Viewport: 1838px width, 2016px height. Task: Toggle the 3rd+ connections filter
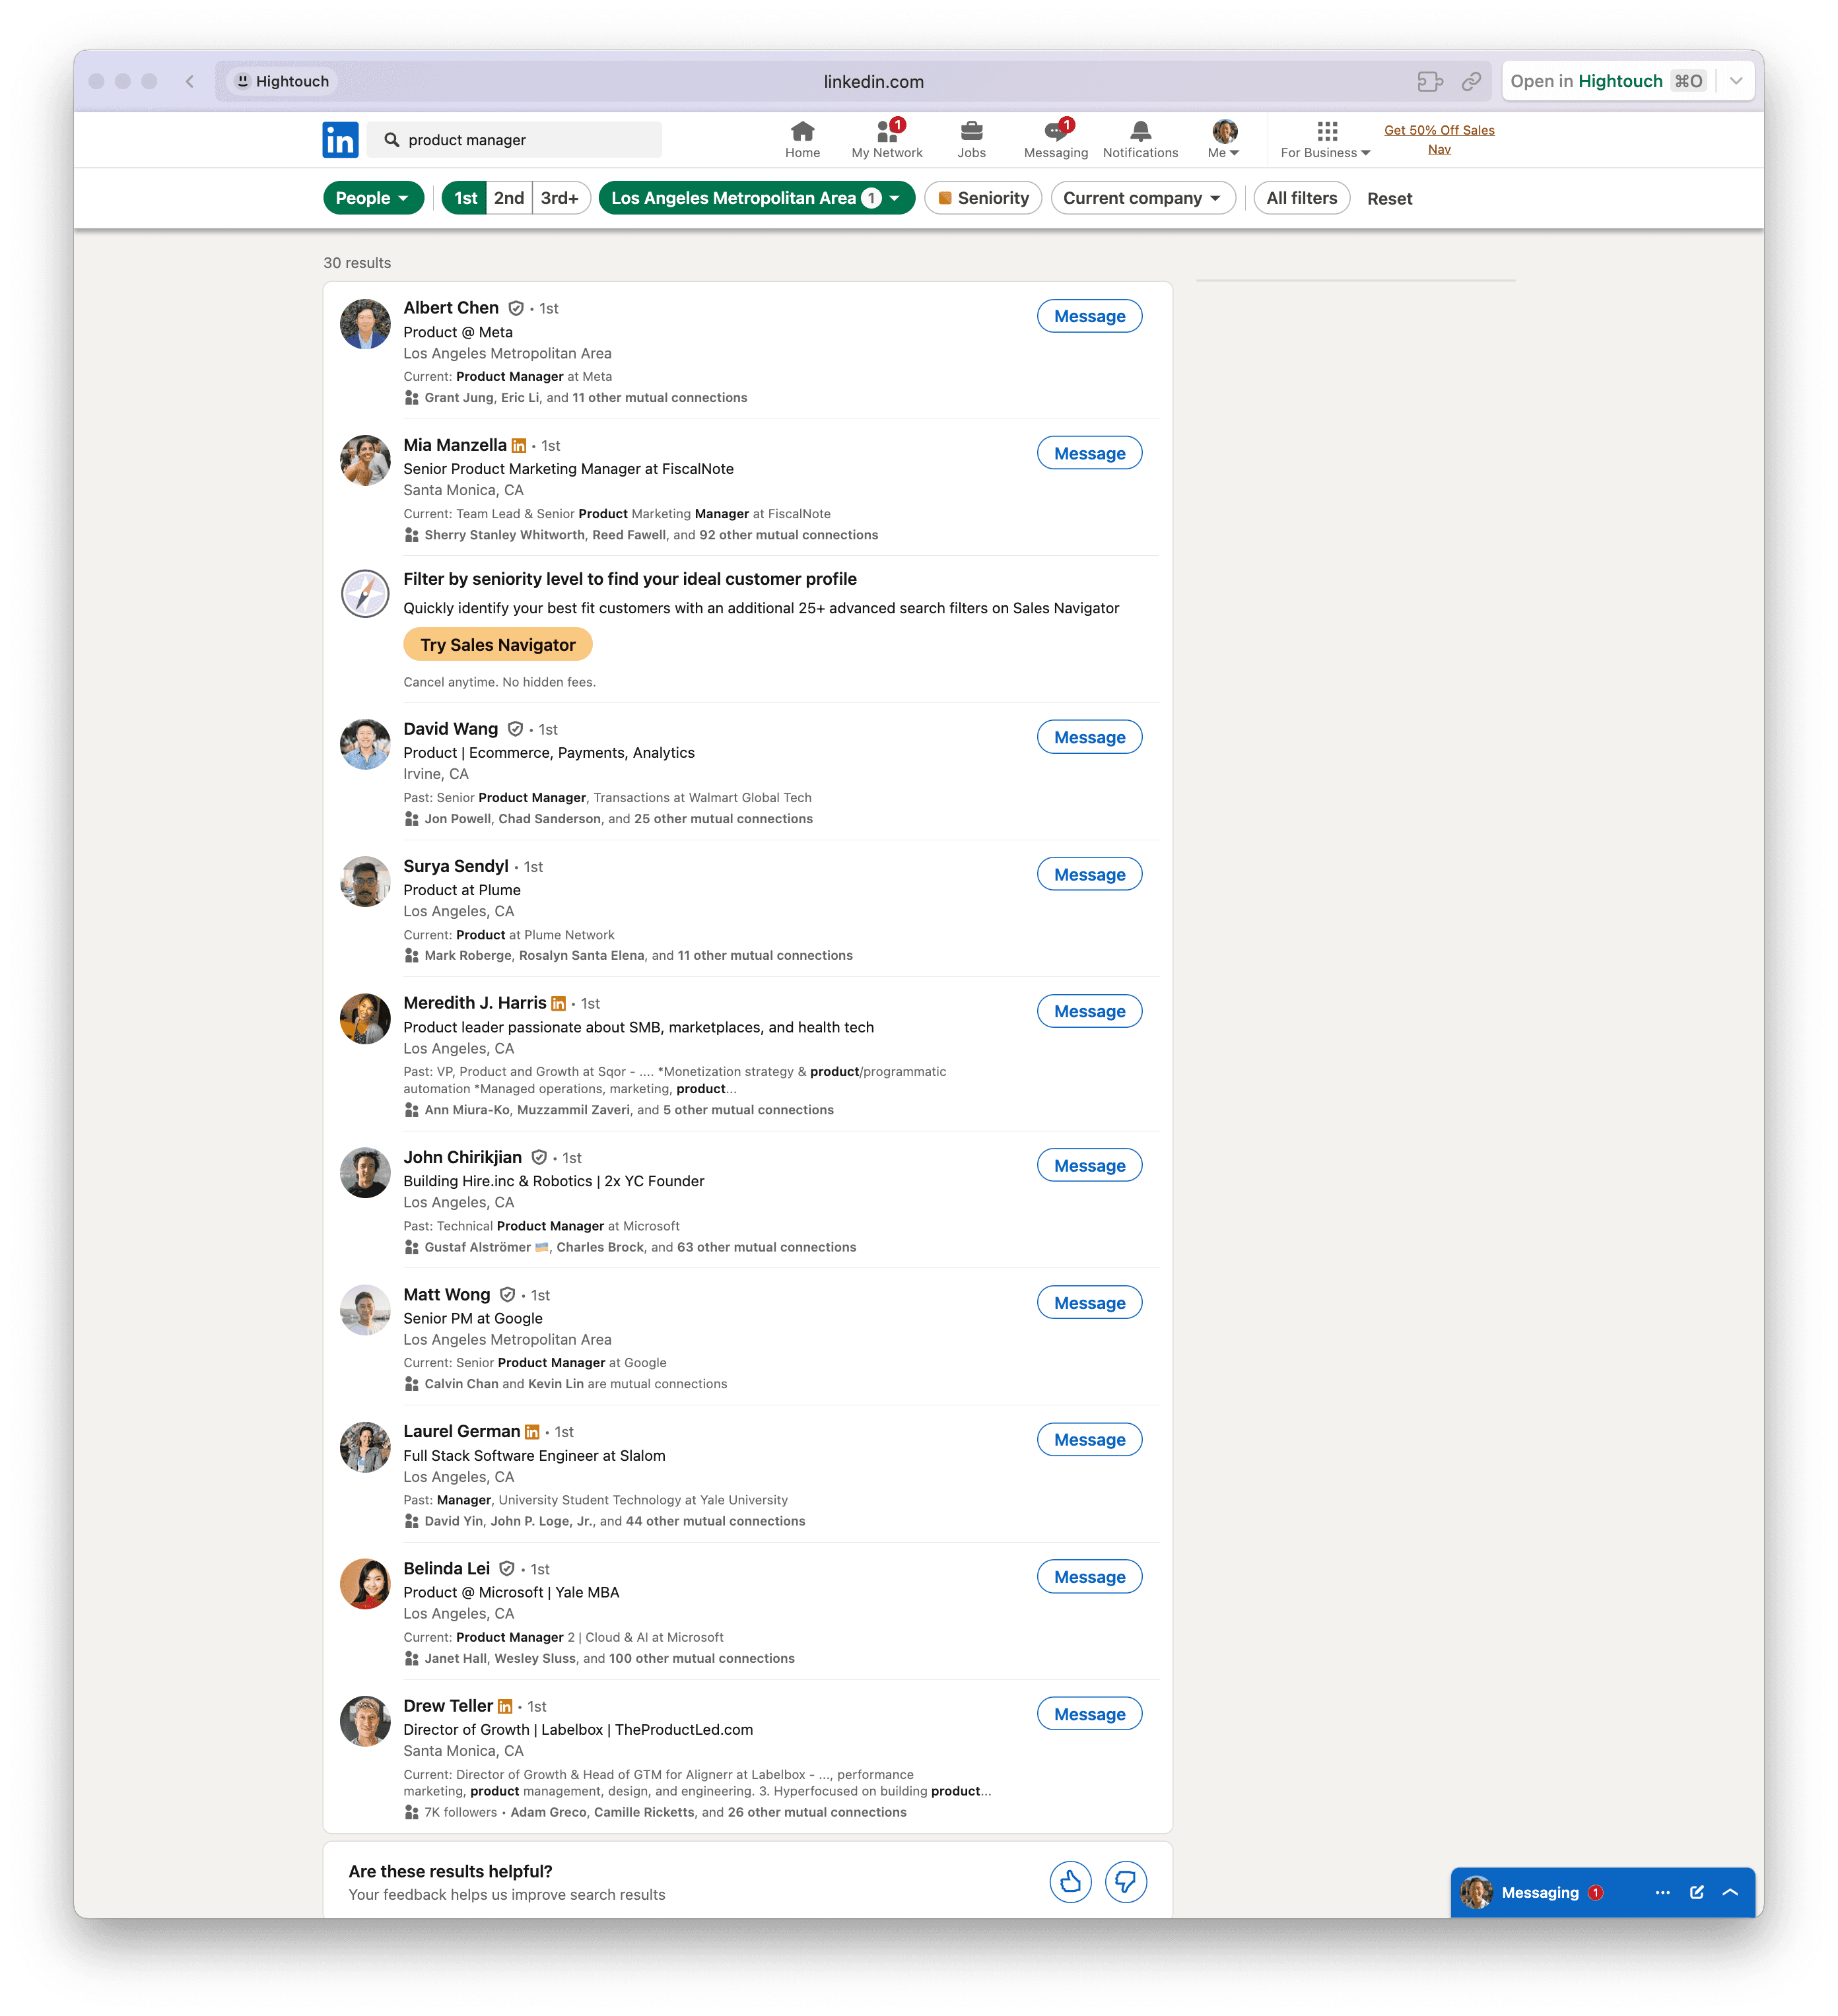click(560, 198)
